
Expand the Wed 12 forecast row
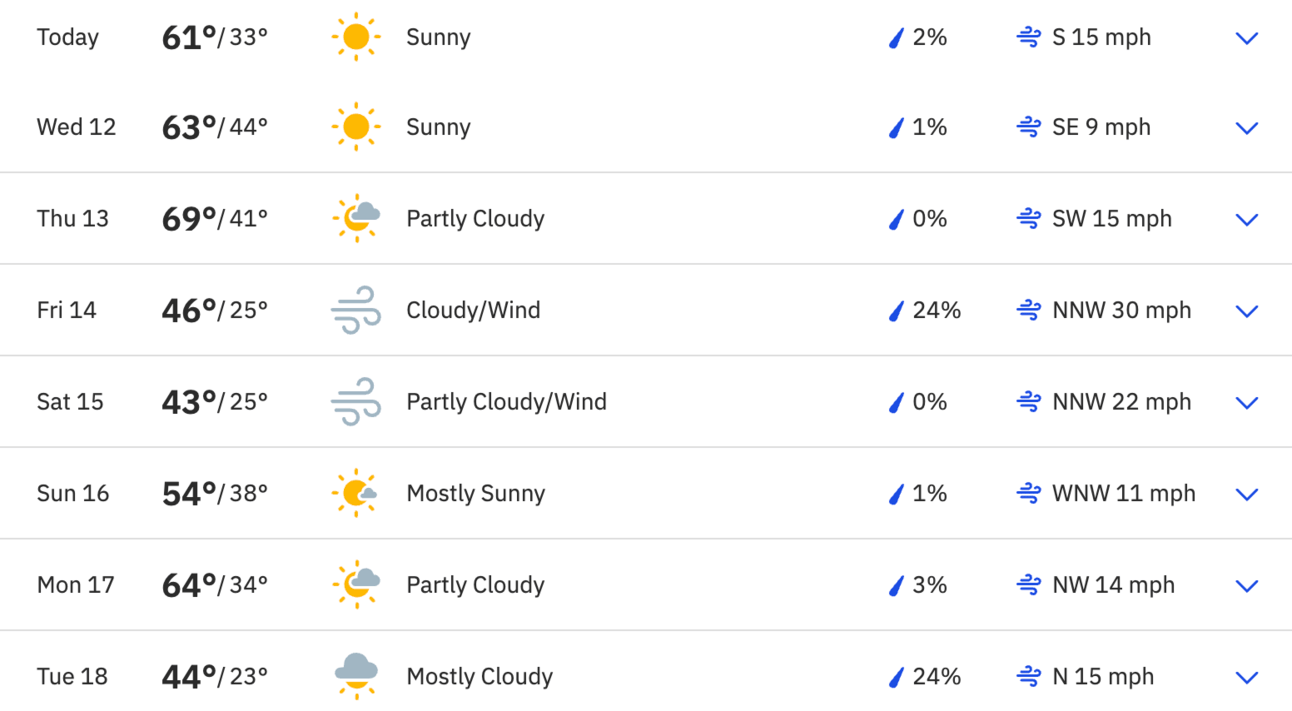[1246, 128]
